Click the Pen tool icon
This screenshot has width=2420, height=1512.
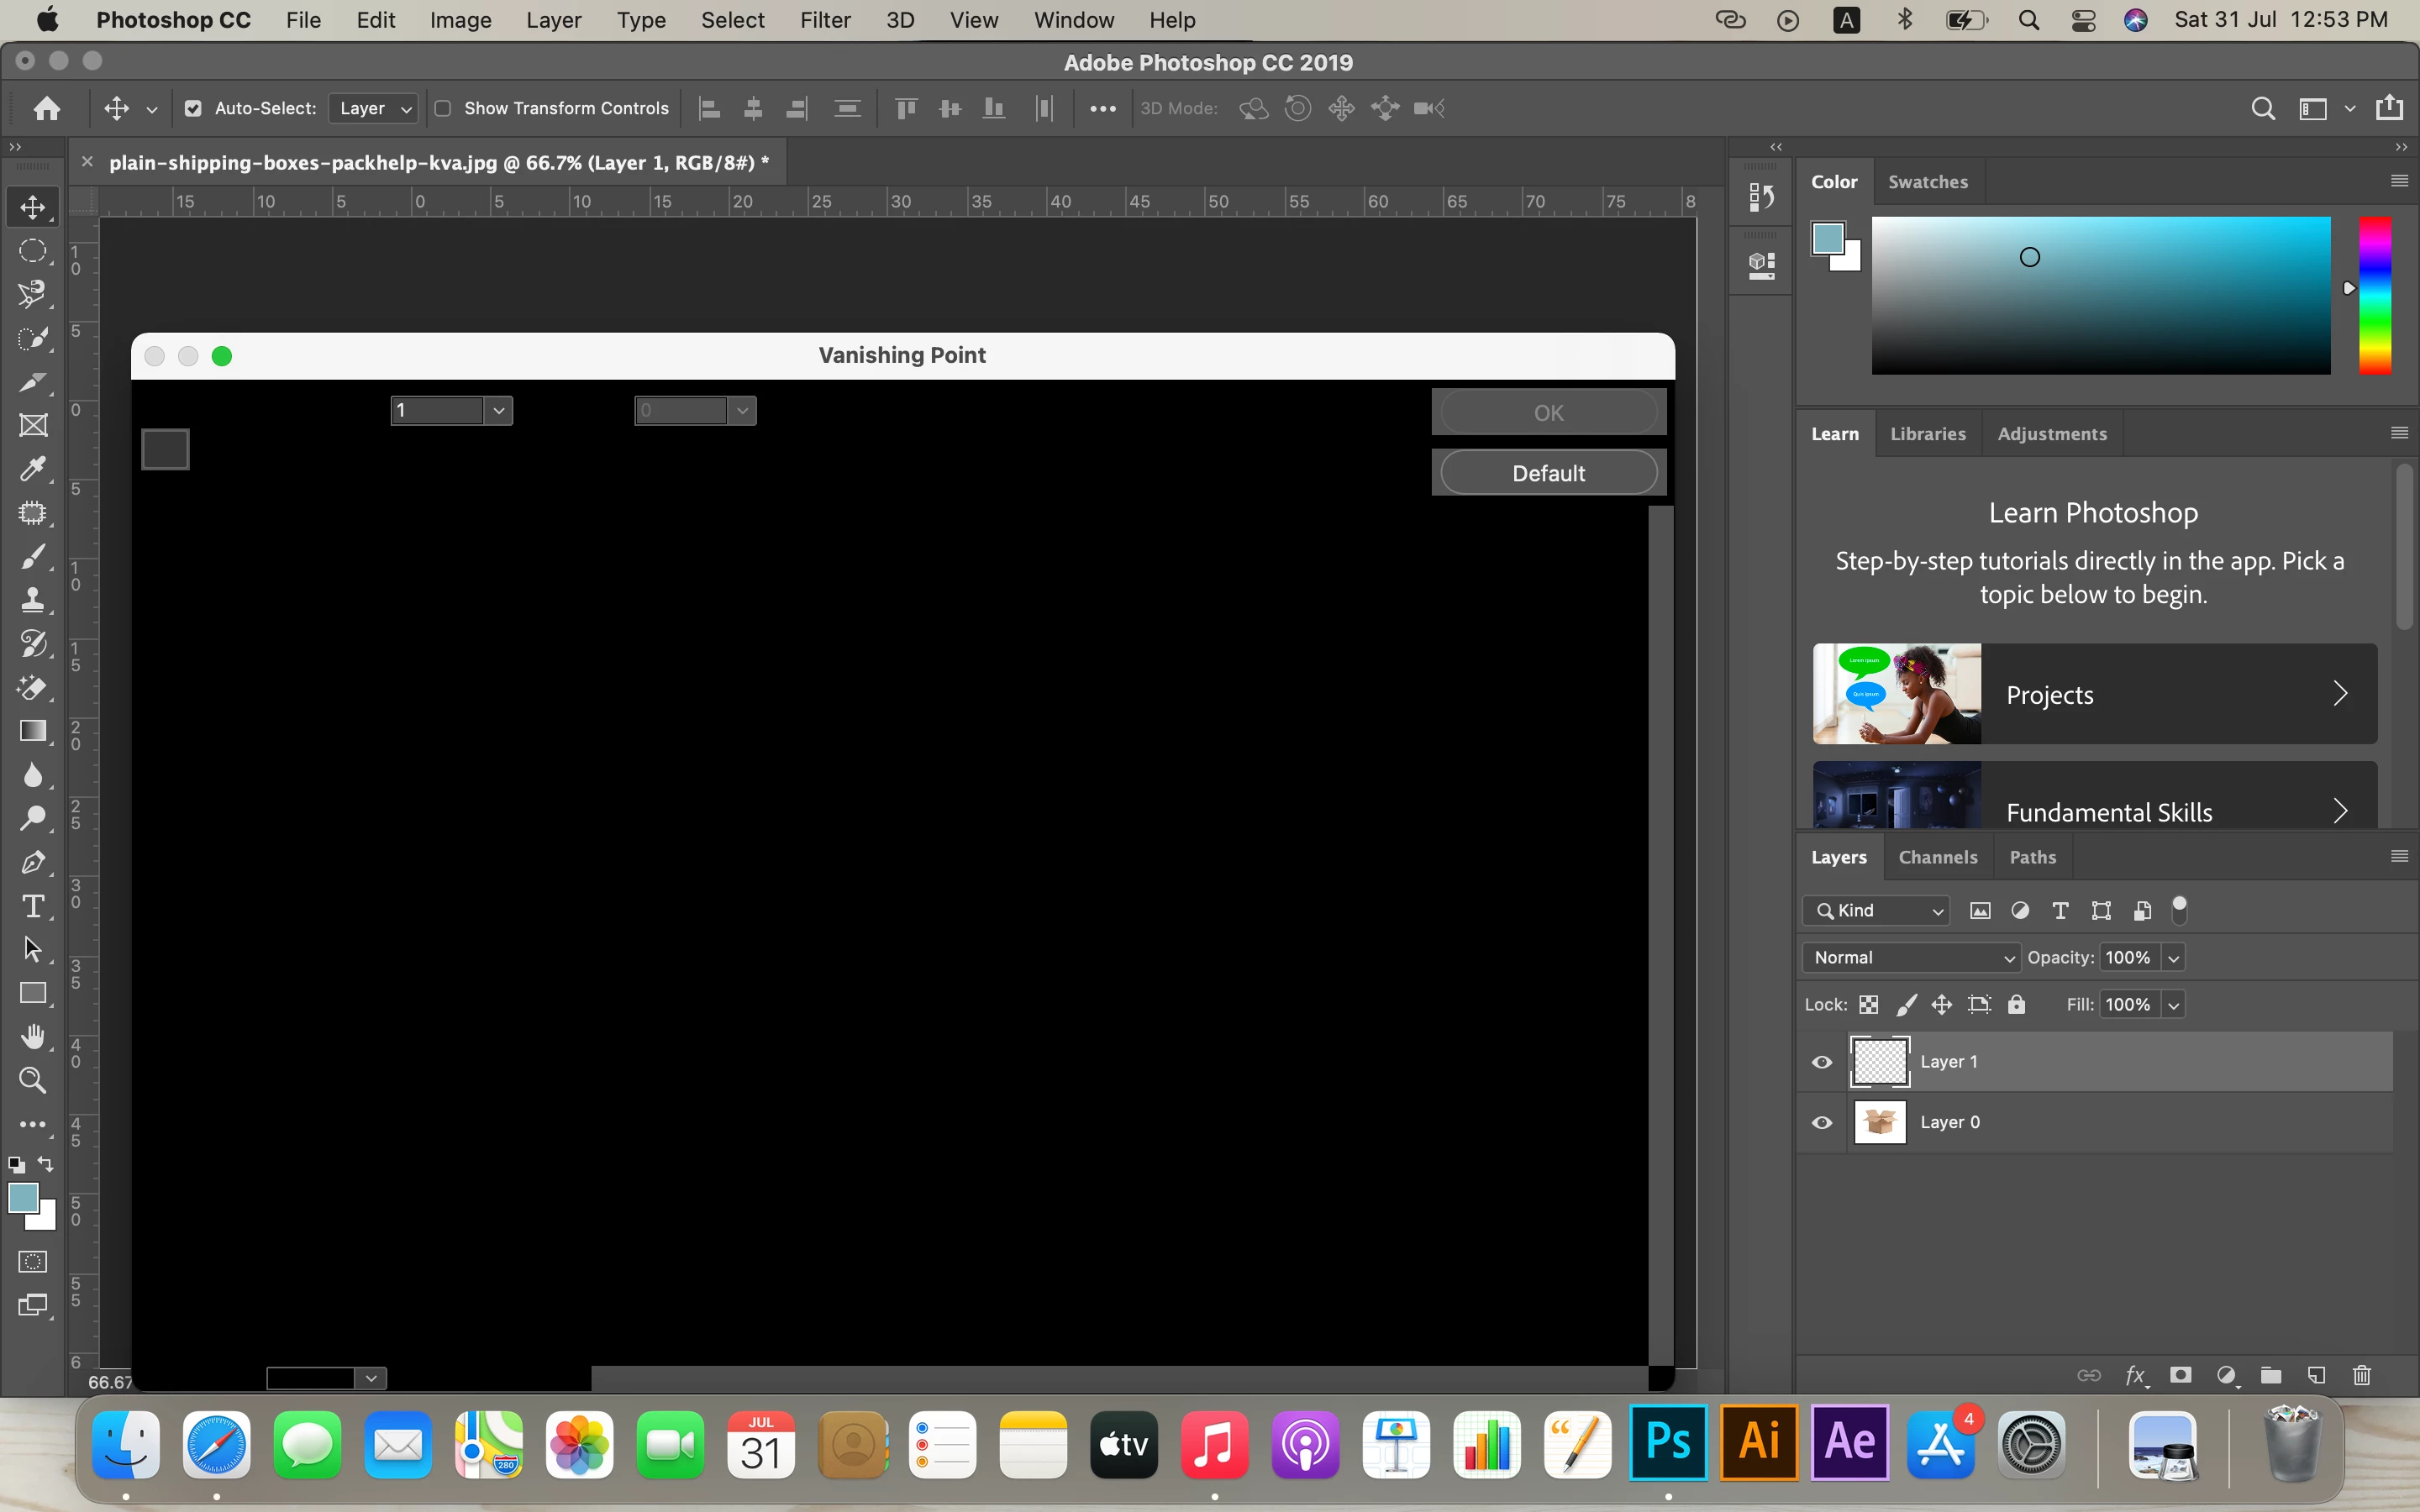(x=33, y=862)
